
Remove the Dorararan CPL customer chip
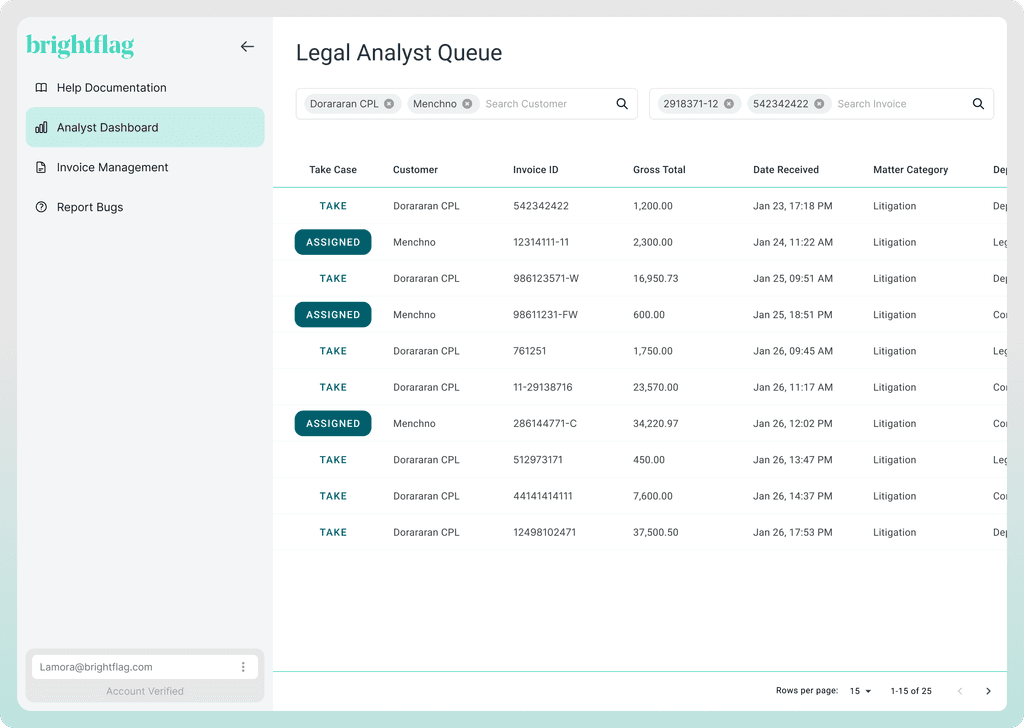[x=389, y=104]
